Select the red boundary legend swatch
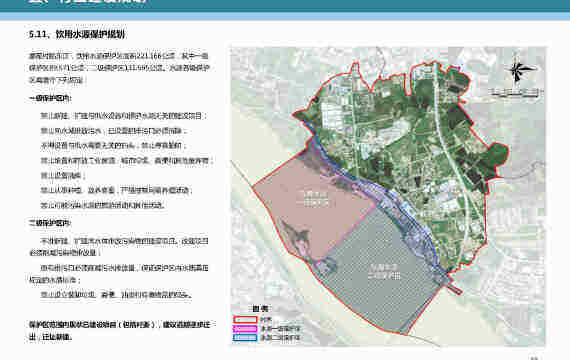Viewport: 570px width, 360px height. (245, 320)
